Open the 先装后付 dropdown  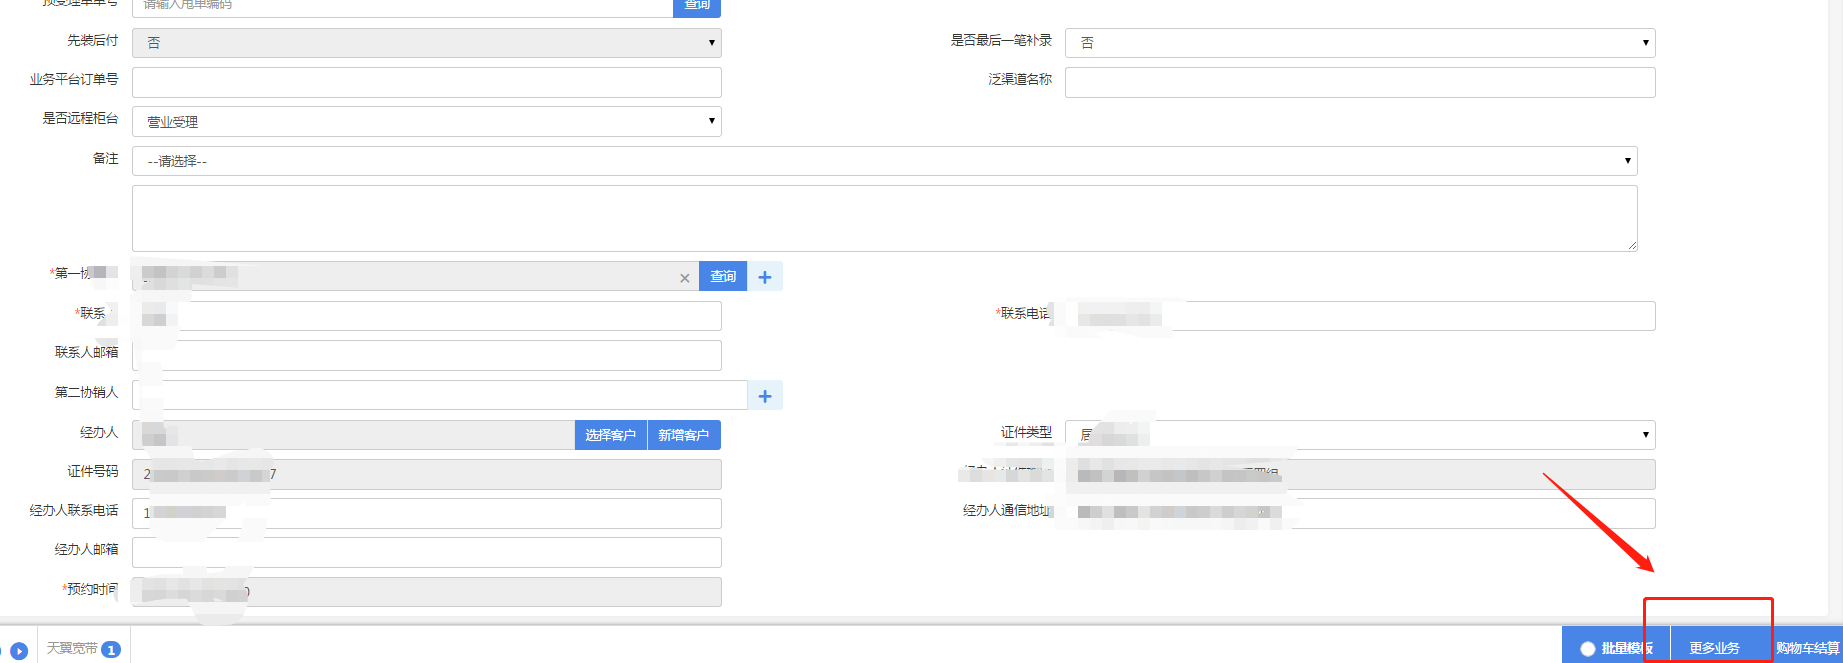[427, 43]
